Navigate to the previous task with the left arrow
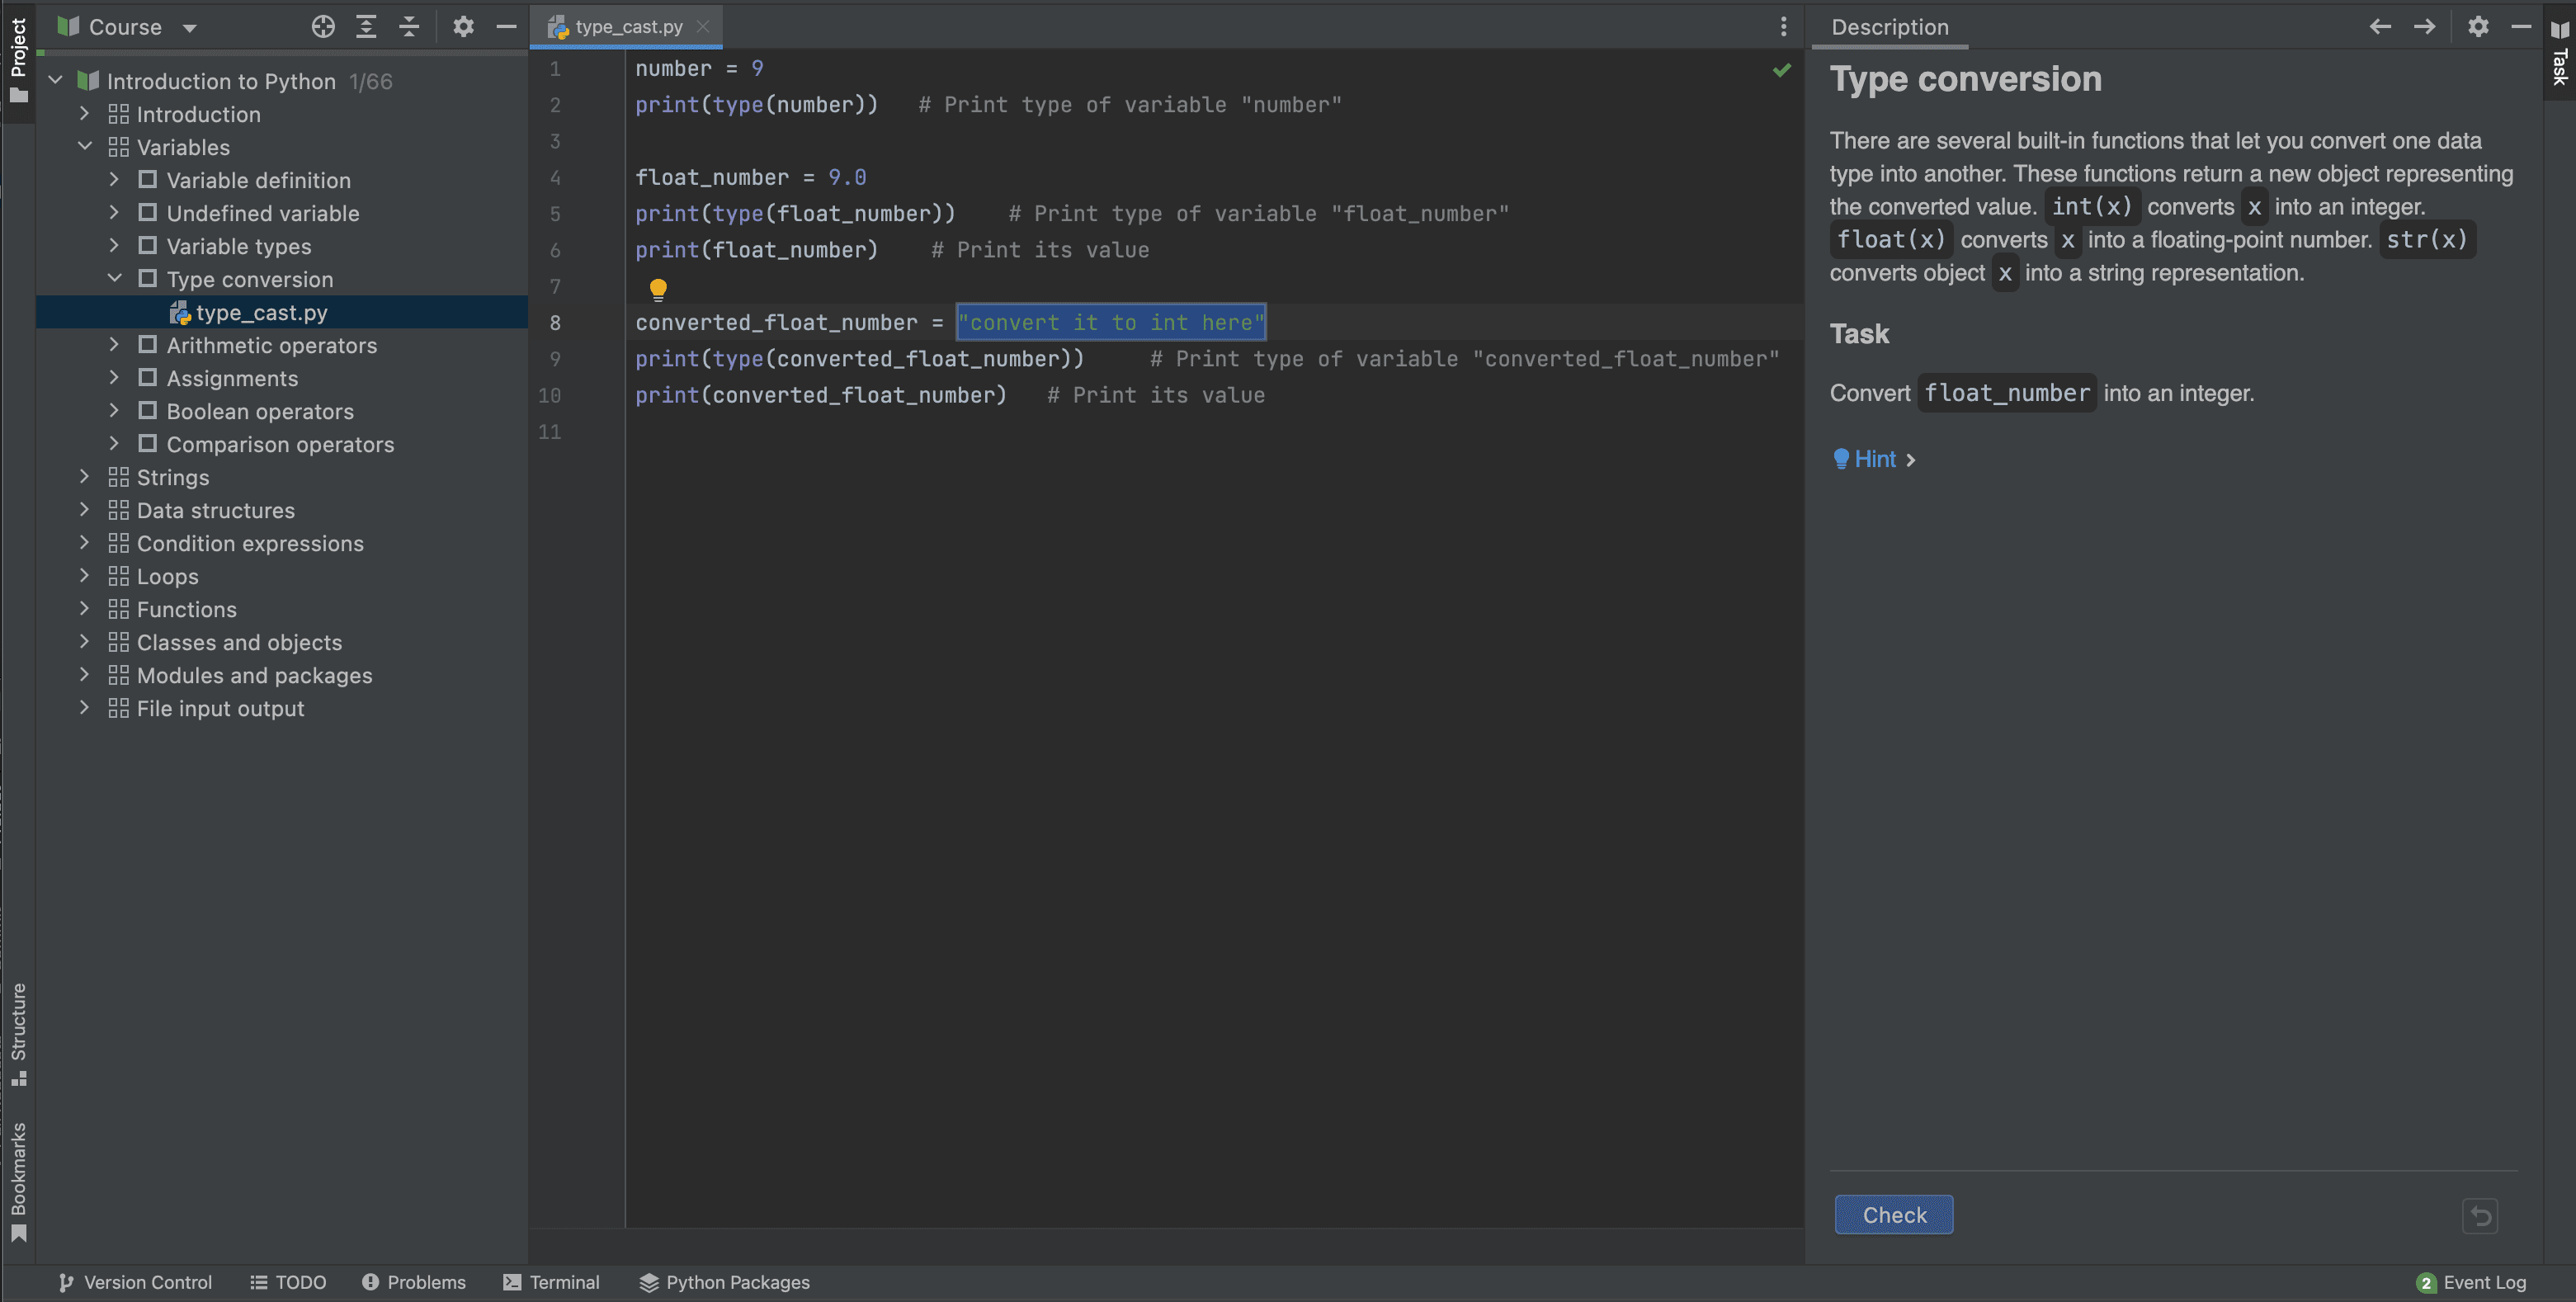Screen dimensions: 2576x1302 tap(2380, 27)
